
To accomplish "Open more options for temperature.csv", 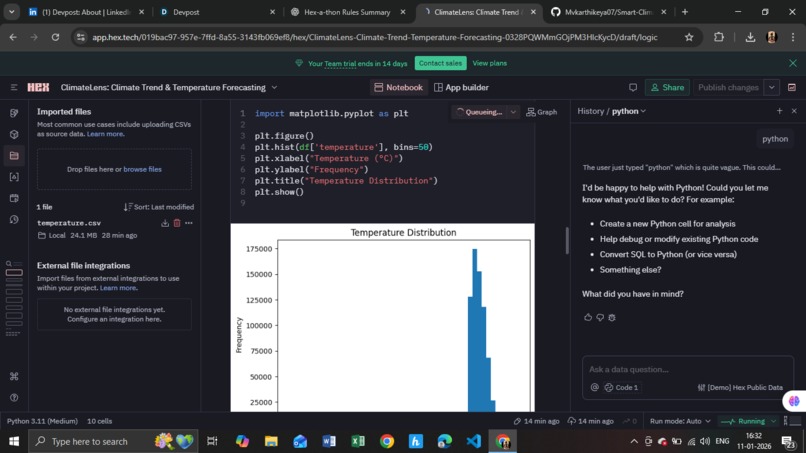I will [189, 223].
